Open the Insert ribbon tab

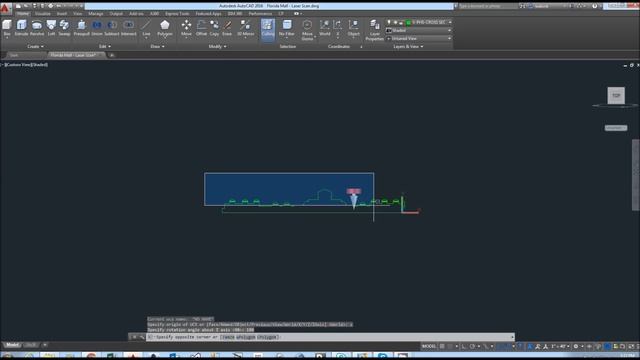pos(62,13)
